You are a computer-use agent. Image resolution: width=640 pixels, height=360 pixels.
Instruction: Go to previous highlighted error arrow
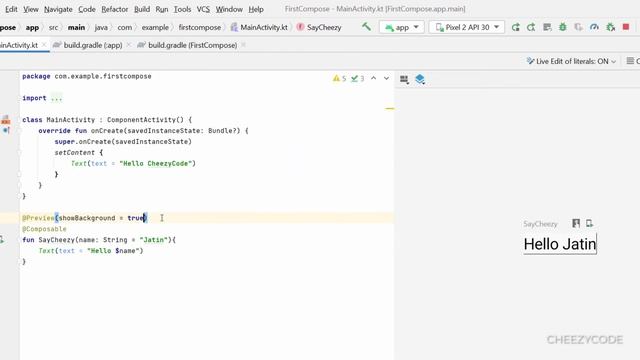coord(373,78)
